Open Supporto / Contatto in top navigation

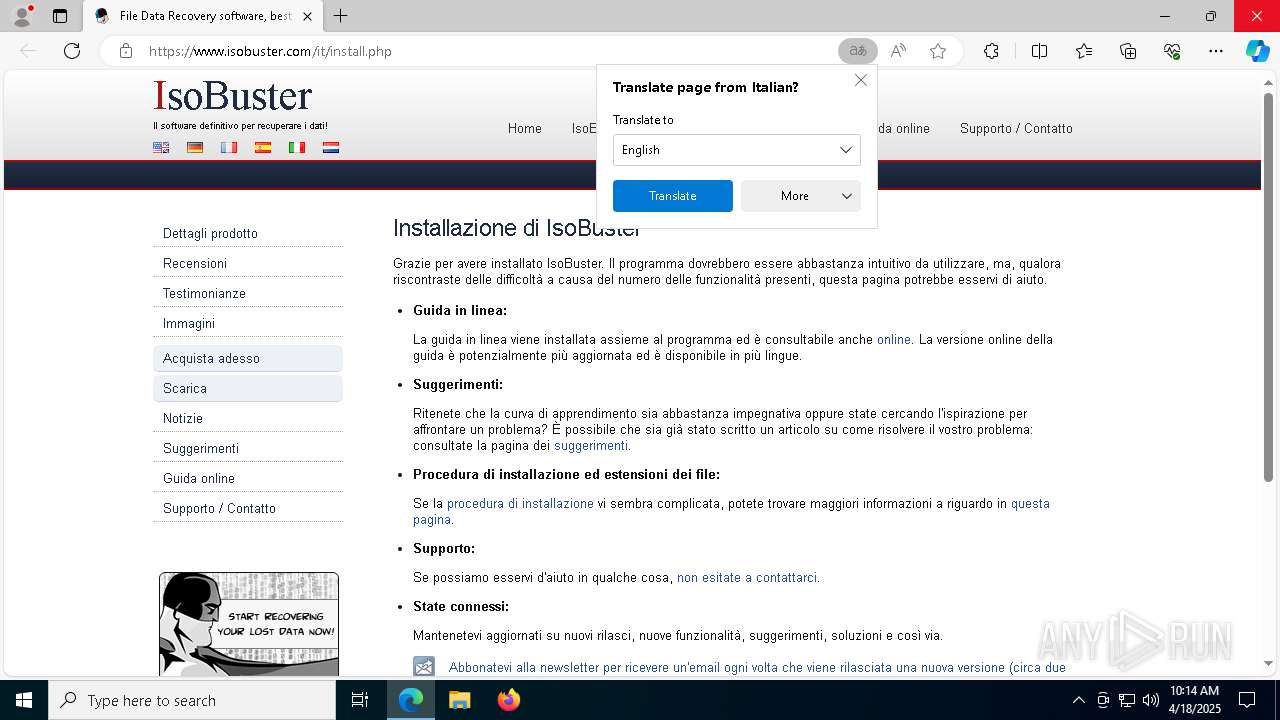click(1016, 128)
